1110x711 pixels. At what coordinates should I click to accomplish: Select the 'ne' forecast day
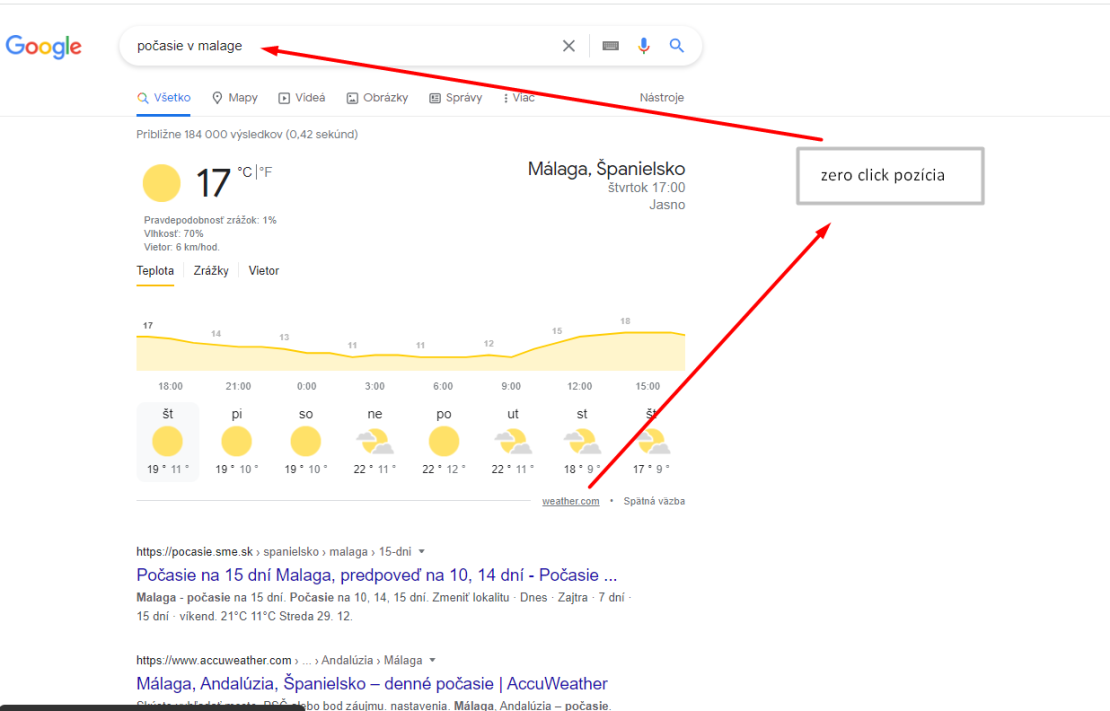(x=374, y=441)
